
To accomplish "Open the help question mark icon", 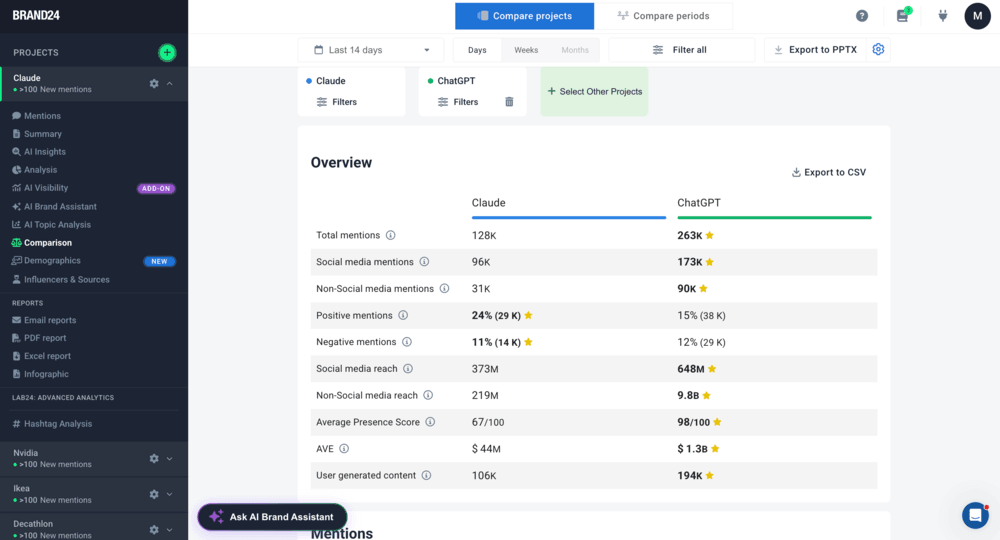I will click(862, 16).
